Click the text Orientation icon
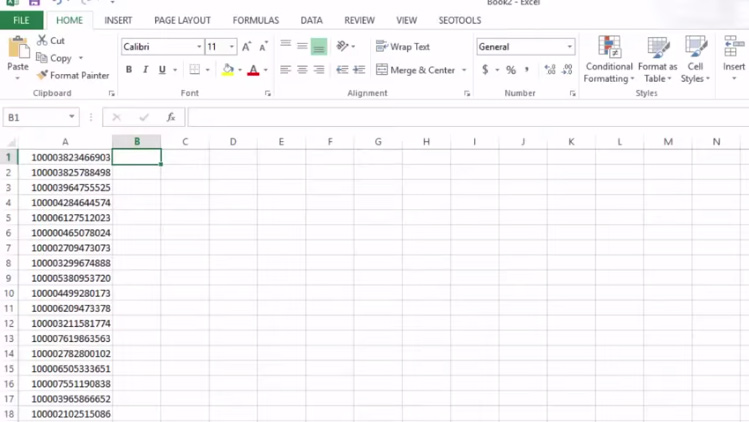This screenshot has width=749, height=422. click(x=342, y=46)
